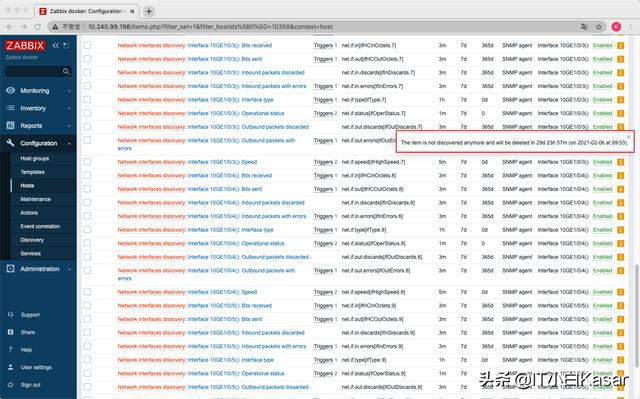This screenshot has height=399, width=640.
Task: Open the Maintenance submenu item
Action: (36, 199)
